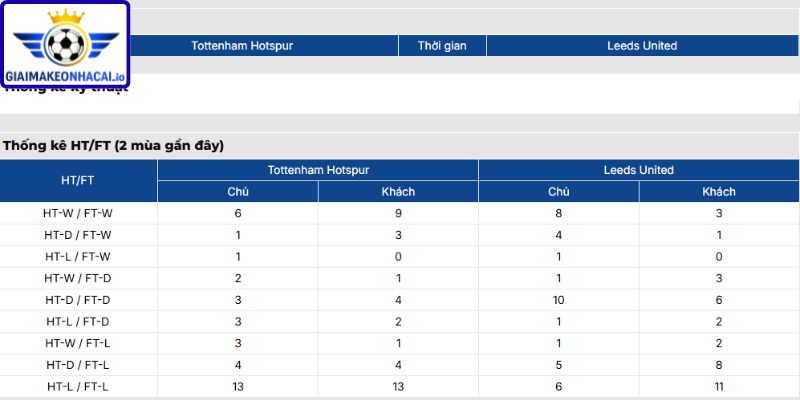
Task: Select Tottenham's Khách column header
Action: 398,192
